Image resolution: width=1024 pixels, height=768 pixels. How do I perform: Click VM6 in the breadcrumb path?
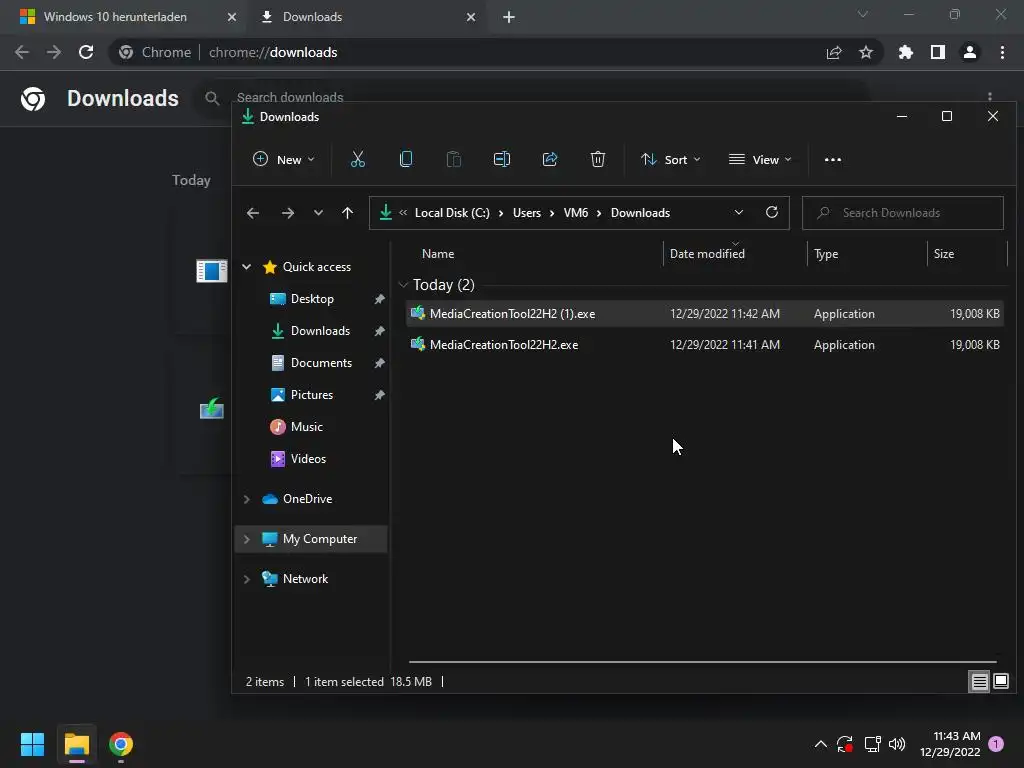coord(575,213)
